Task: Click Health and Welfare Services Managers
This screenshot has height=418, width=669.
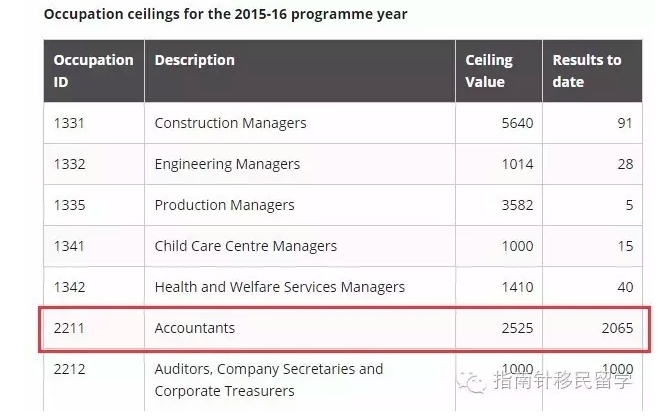Action: [x=279, y=287]
